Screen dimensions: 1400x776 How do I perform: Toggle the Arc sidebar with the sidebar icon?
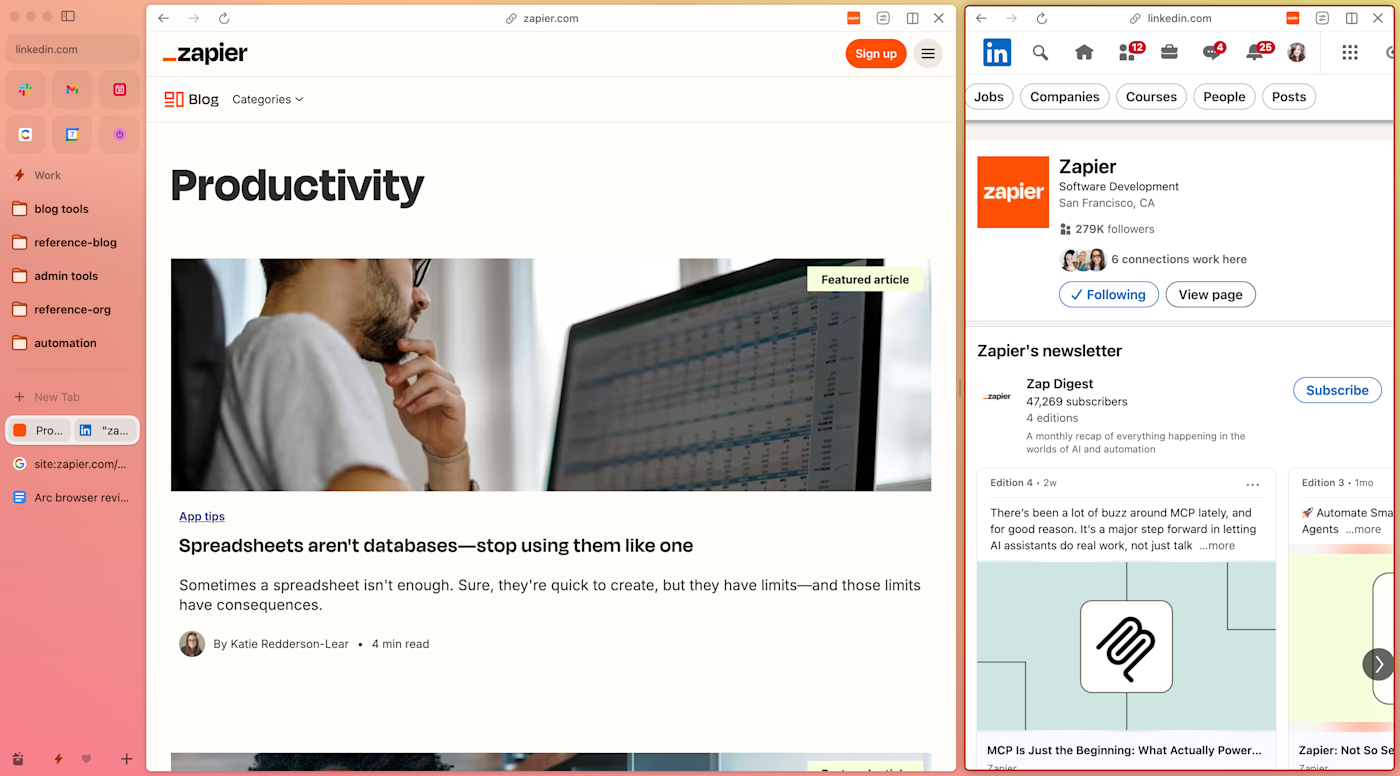(68, 17)
